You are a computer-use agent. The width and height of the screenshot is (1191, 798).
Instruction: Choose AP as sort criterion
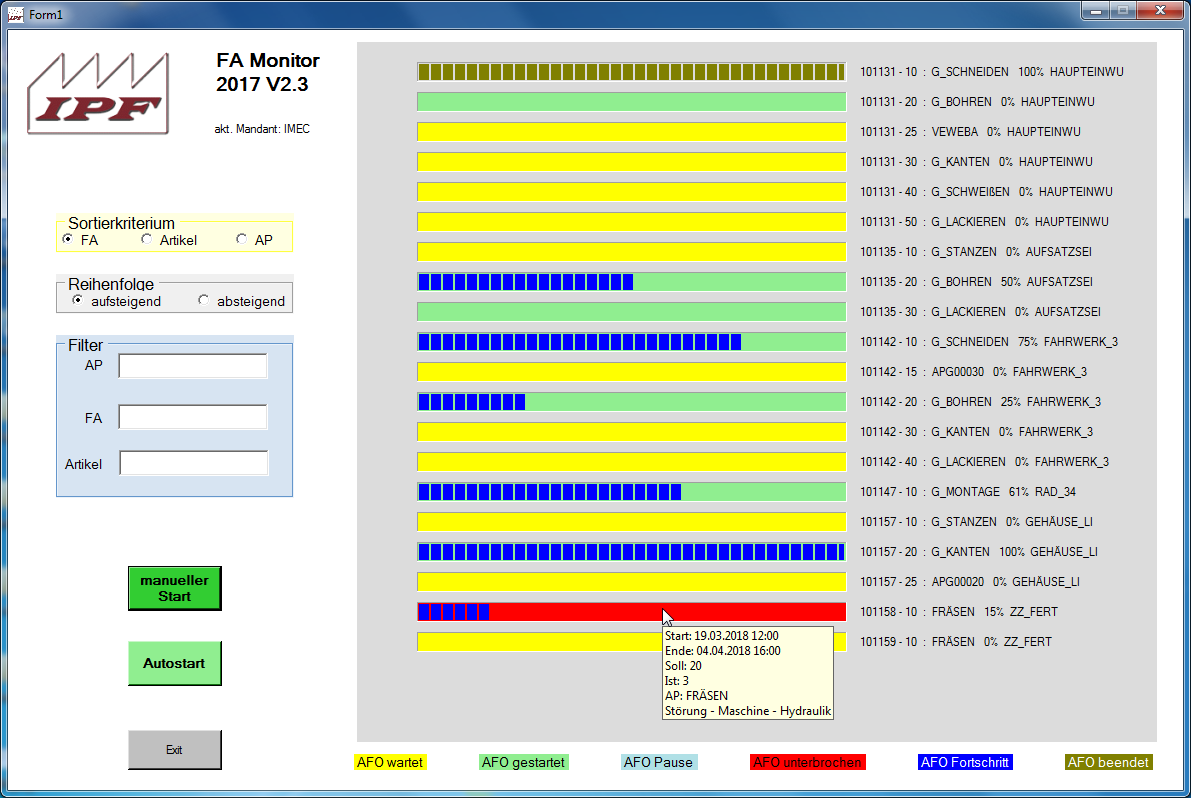[241, 240]
